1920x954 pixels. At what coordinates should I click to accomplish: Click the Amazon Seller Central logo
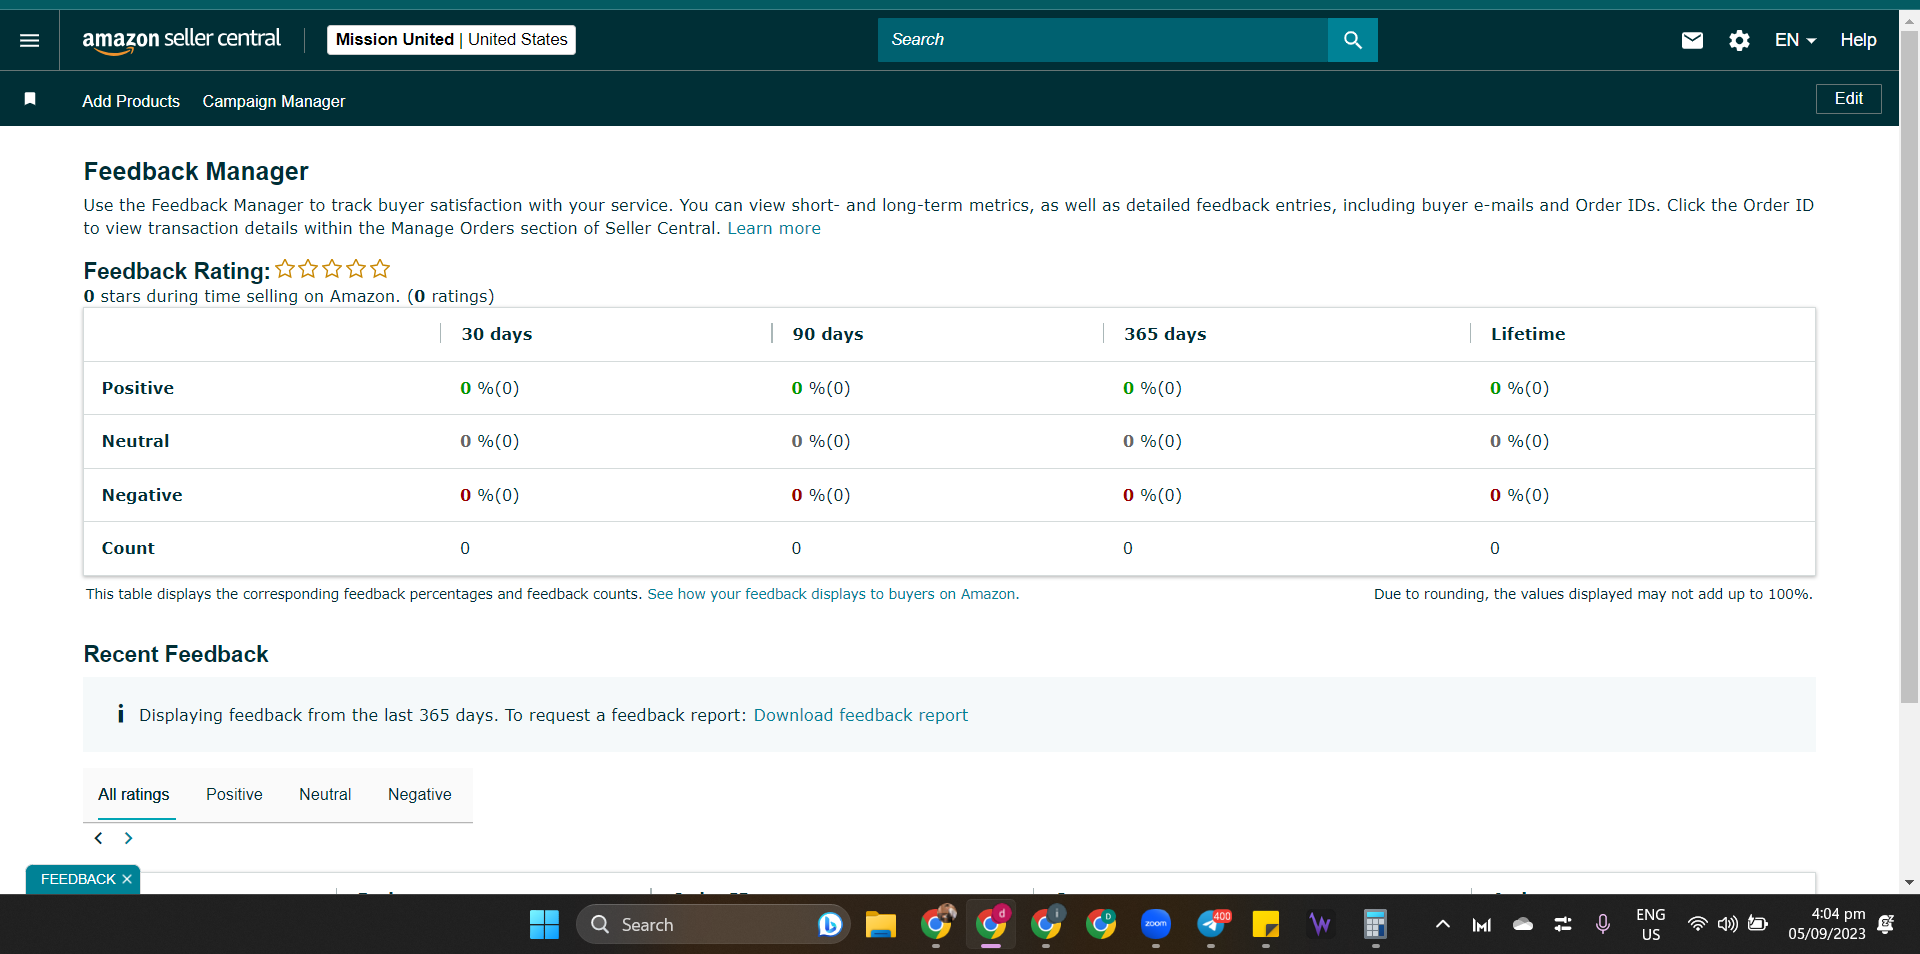coord(181,40)
